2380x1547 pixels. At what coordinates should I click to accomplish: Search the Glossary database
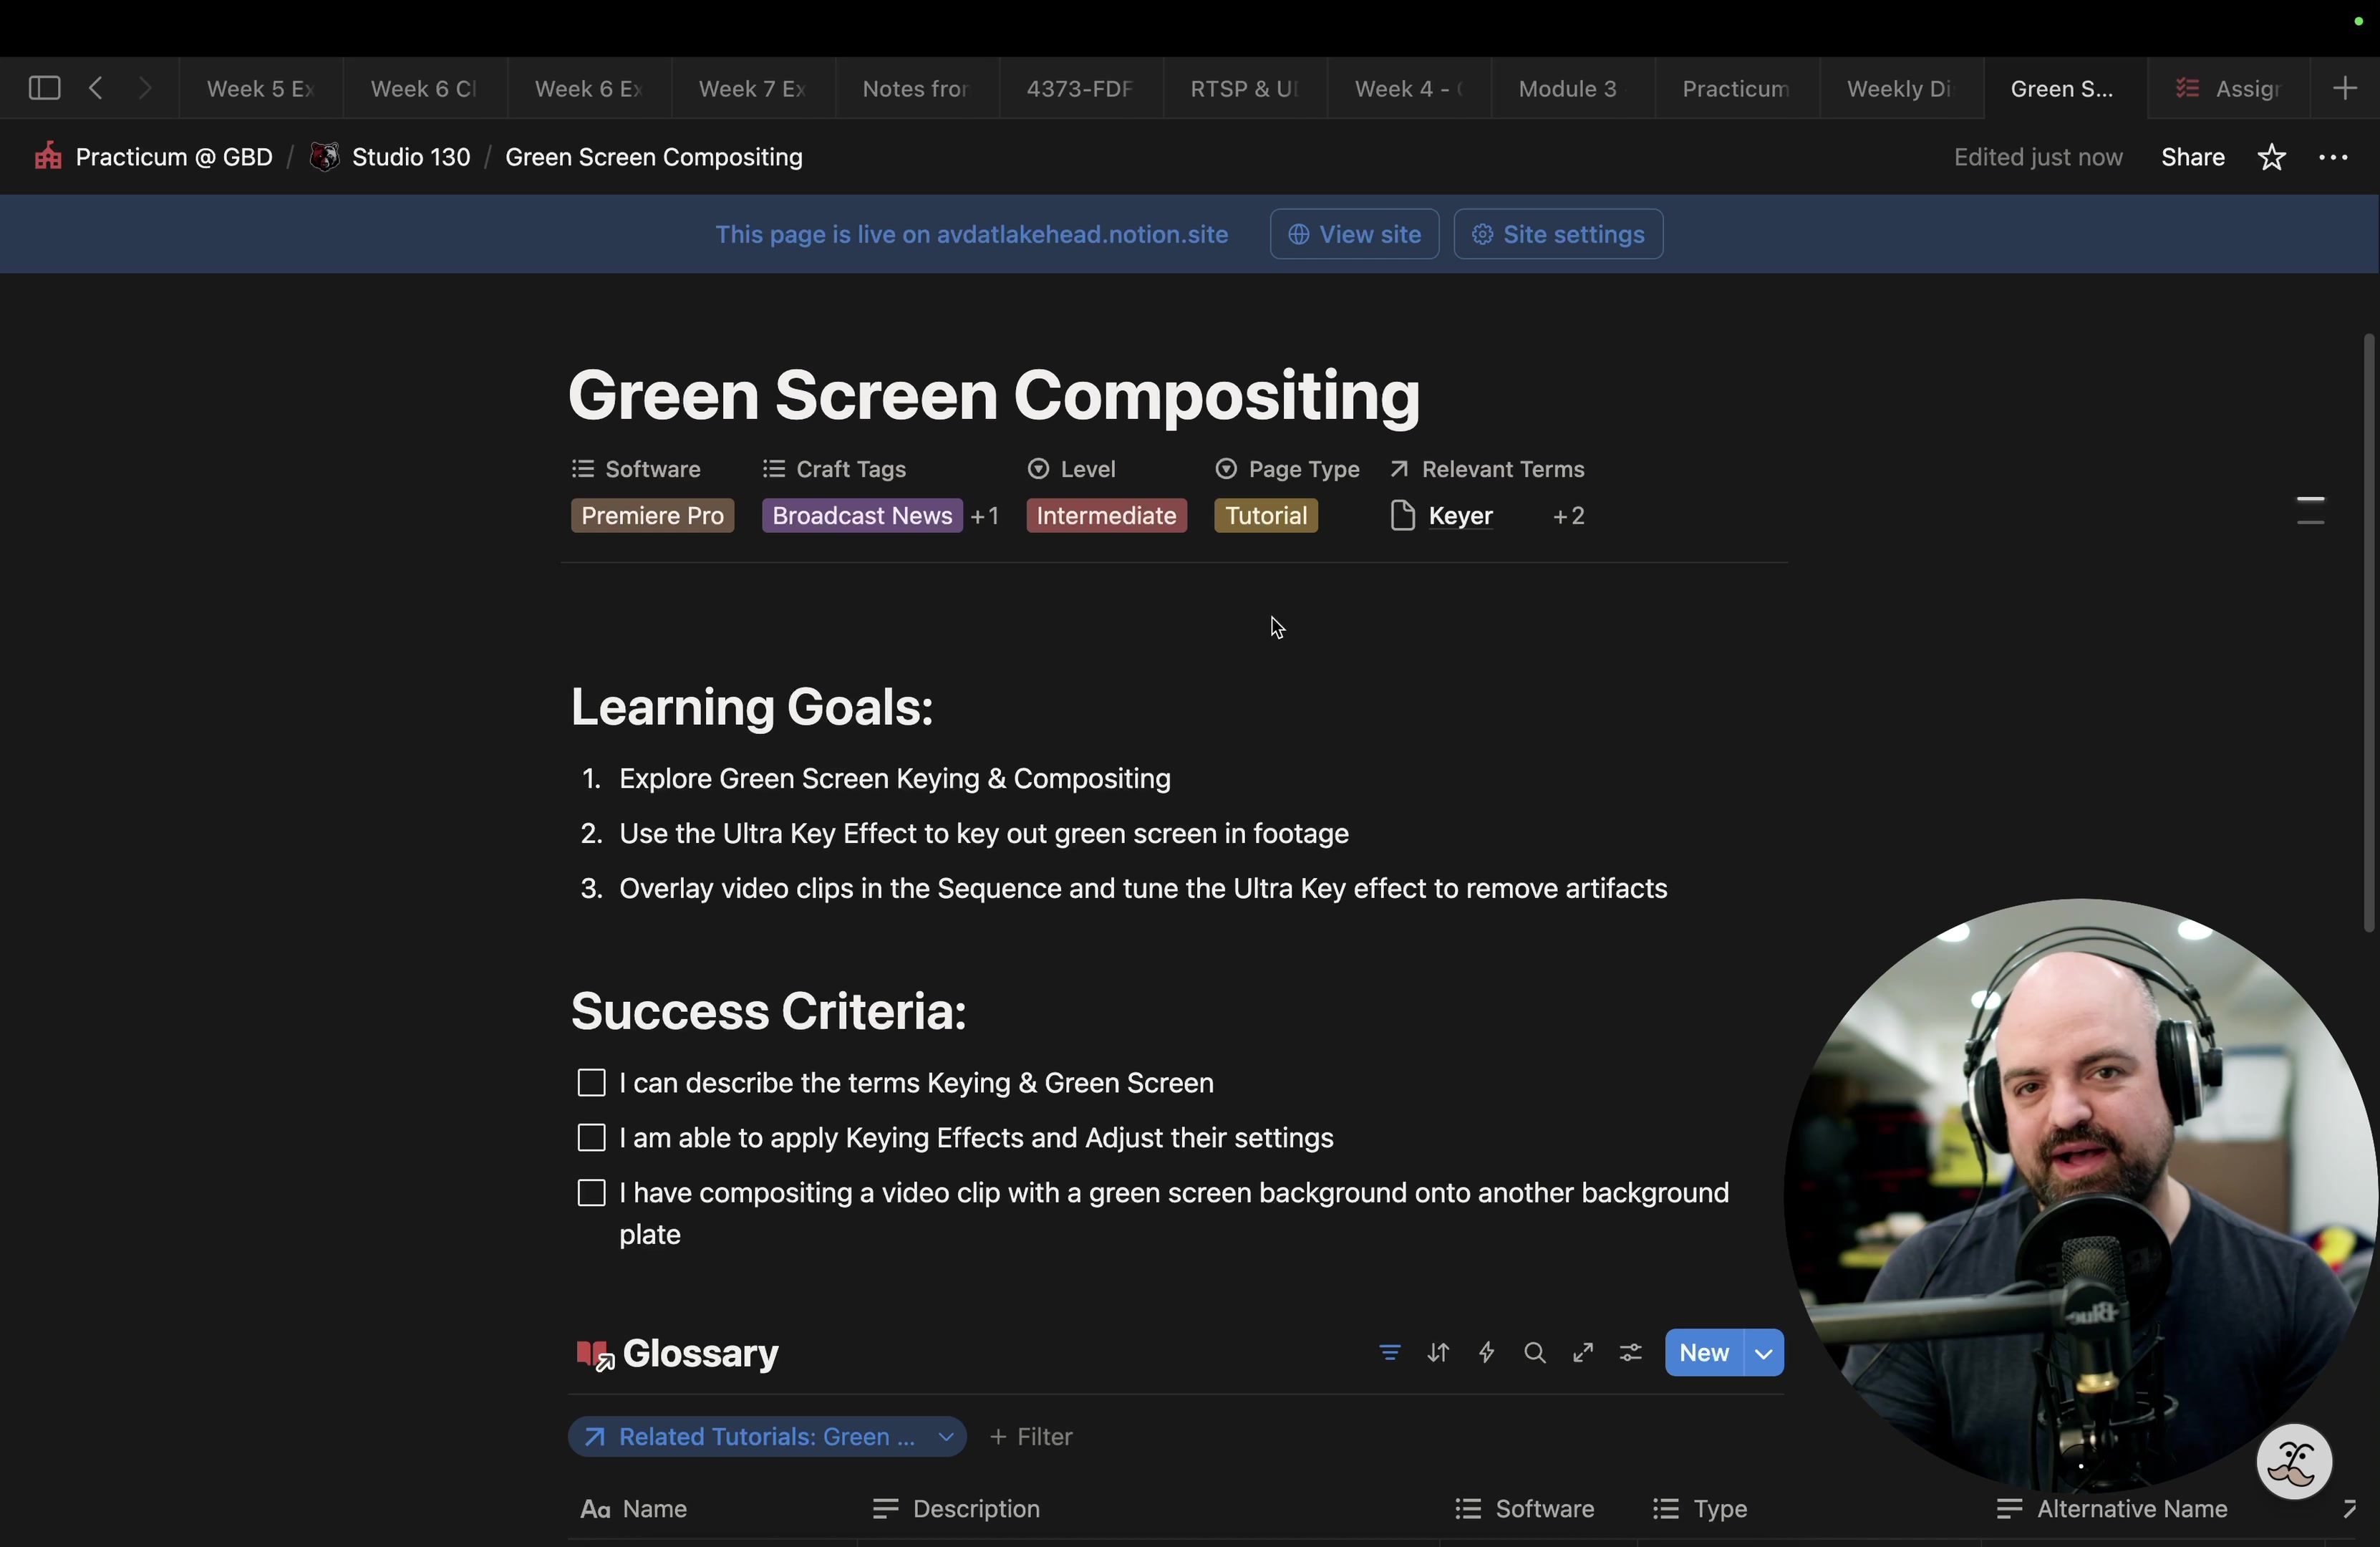1534,1353
